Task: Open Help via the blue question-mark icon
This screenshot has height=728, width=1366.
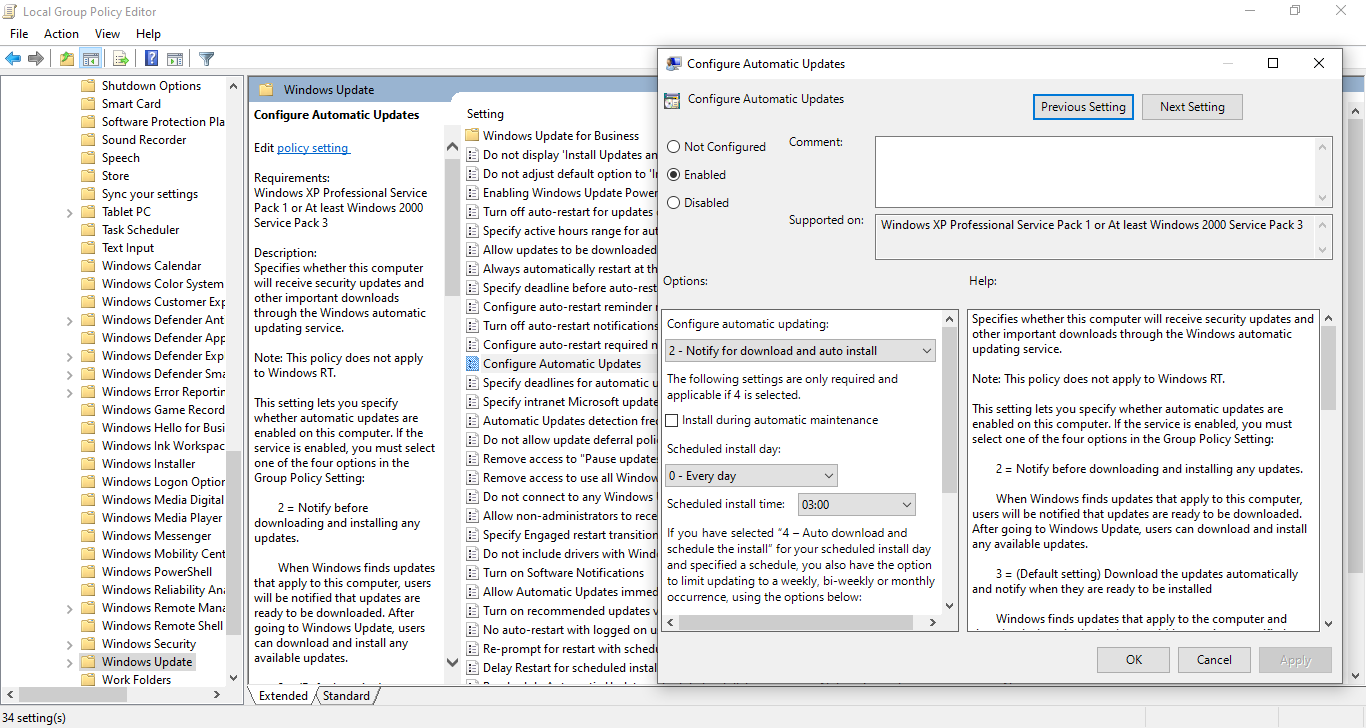Action: tap(152, 59)
